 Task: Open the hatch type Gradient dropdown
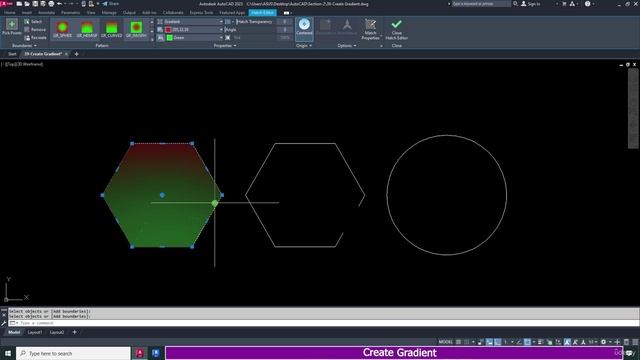[x=193, y=22]
